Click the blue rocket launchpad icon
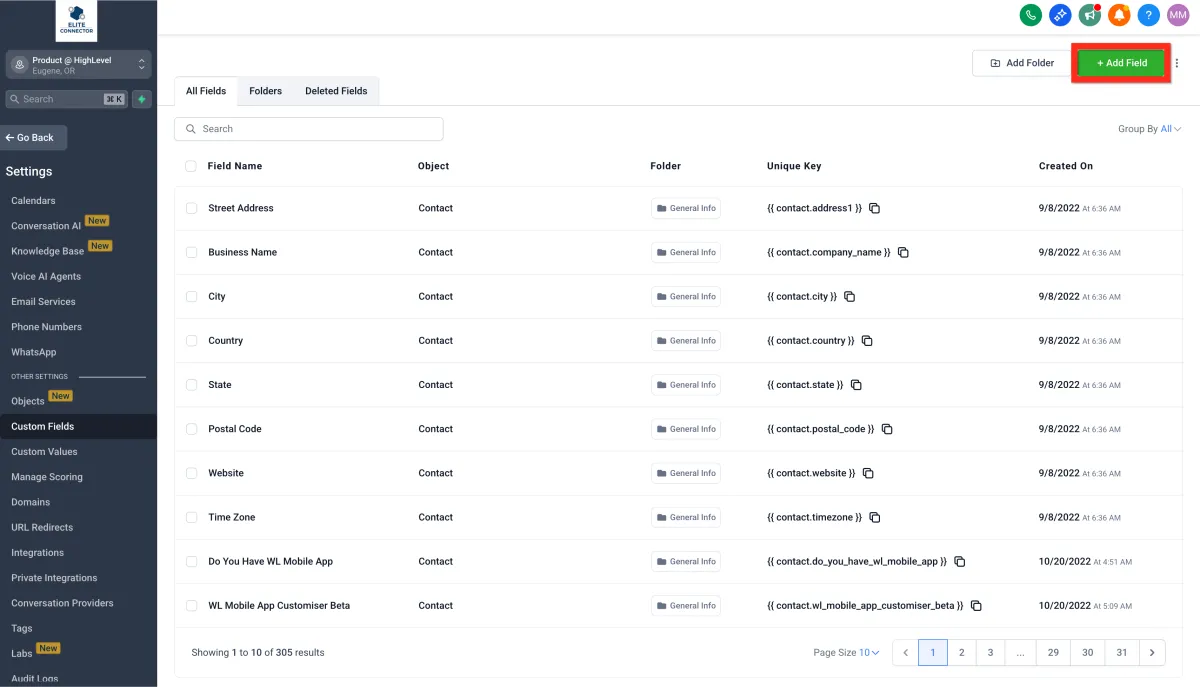 click(1060, 15)
